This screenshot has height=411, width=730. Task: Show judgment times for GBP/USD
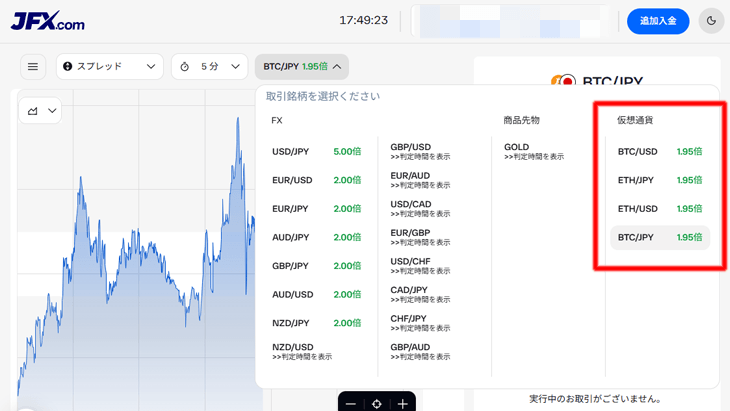coord(420,157)
